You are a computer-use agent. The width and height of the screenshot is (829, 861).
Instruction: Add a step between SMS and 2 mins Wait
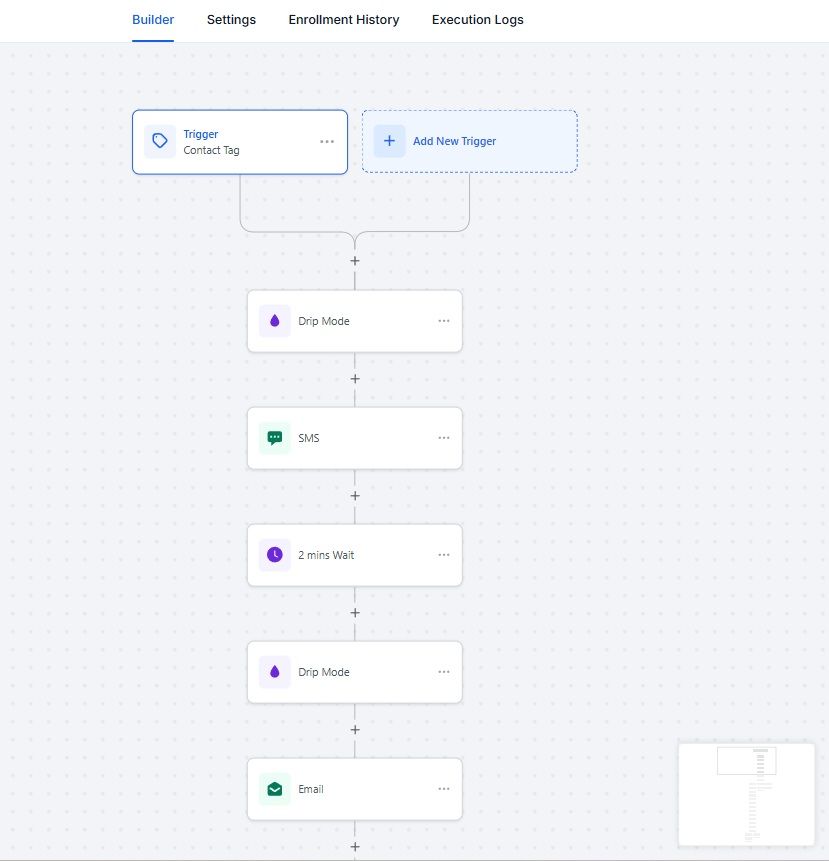[355, 496]
